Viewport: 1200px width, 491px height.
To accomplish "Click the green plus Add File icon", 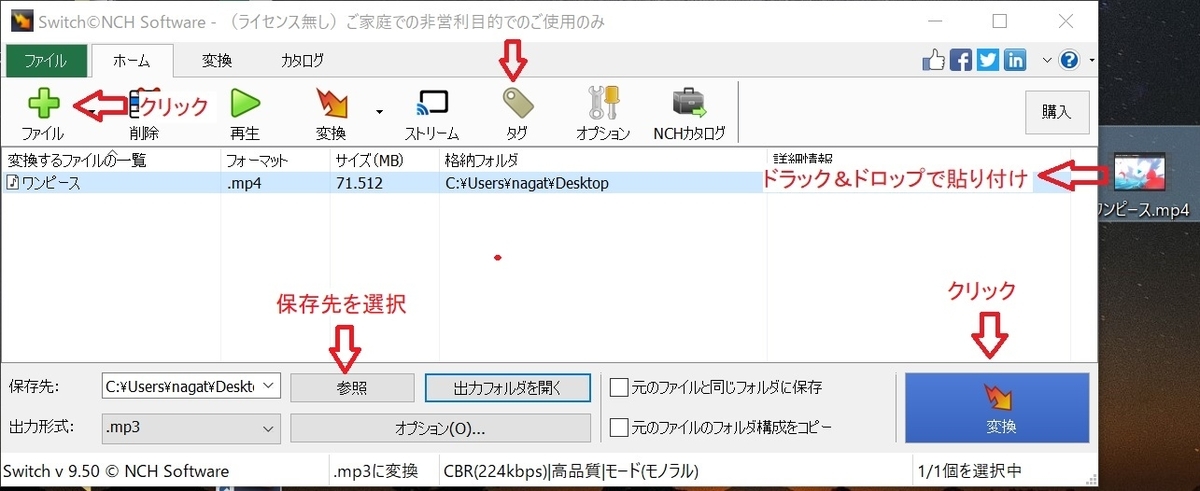I will (x=42, y=103).
